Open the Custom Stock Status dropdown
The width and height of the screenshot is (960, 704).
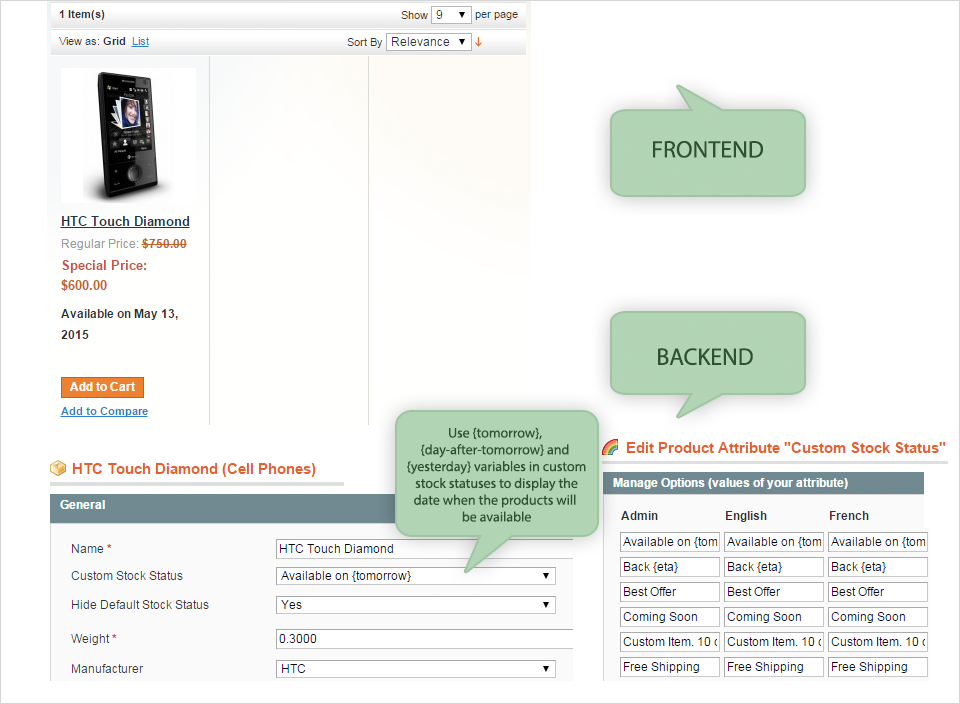pyautogui.click(x=416, y=576)
